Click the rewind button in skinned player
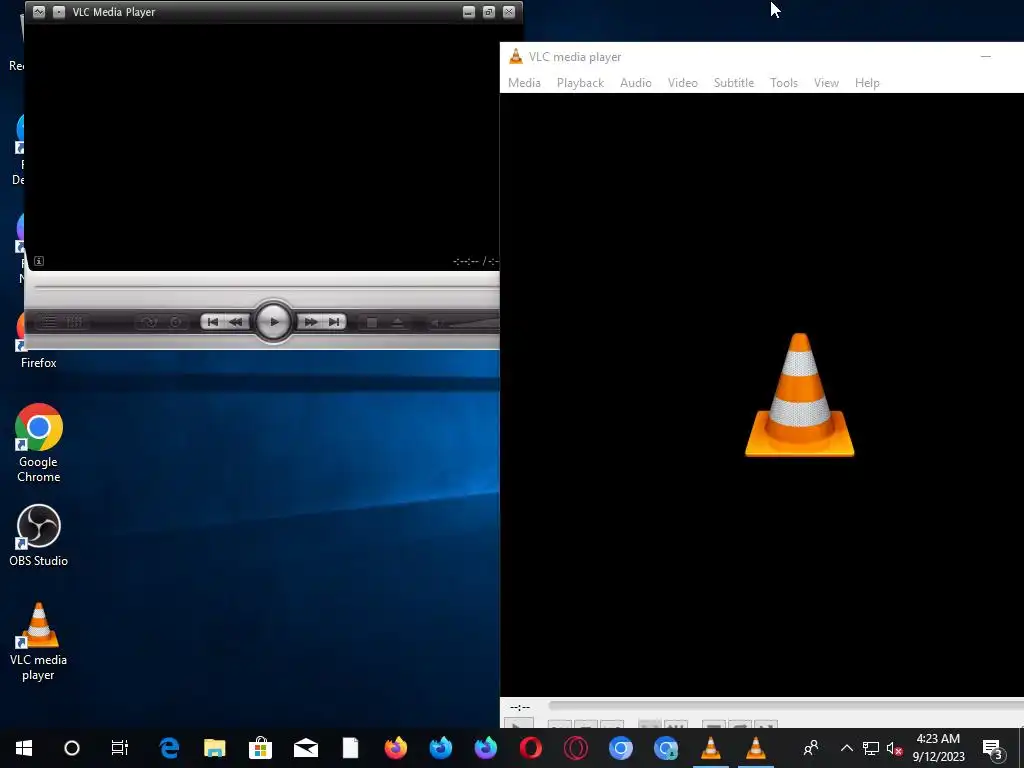1024x768 pixels. coord(236,322)
